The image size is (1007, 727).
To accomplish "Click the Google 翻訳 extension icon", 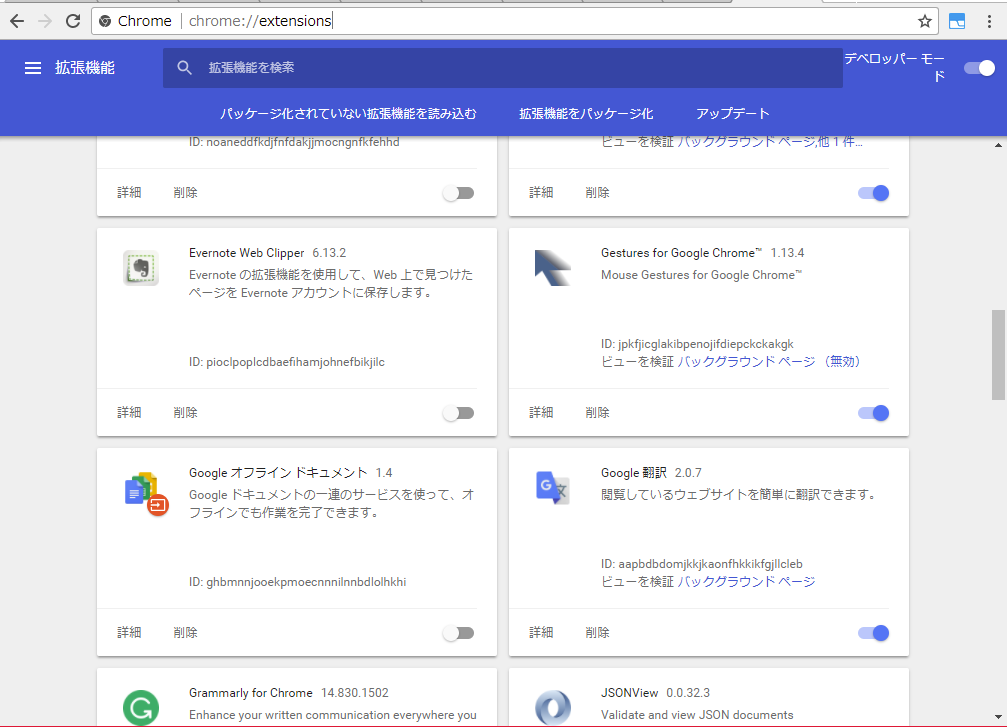I will point(551,489).
